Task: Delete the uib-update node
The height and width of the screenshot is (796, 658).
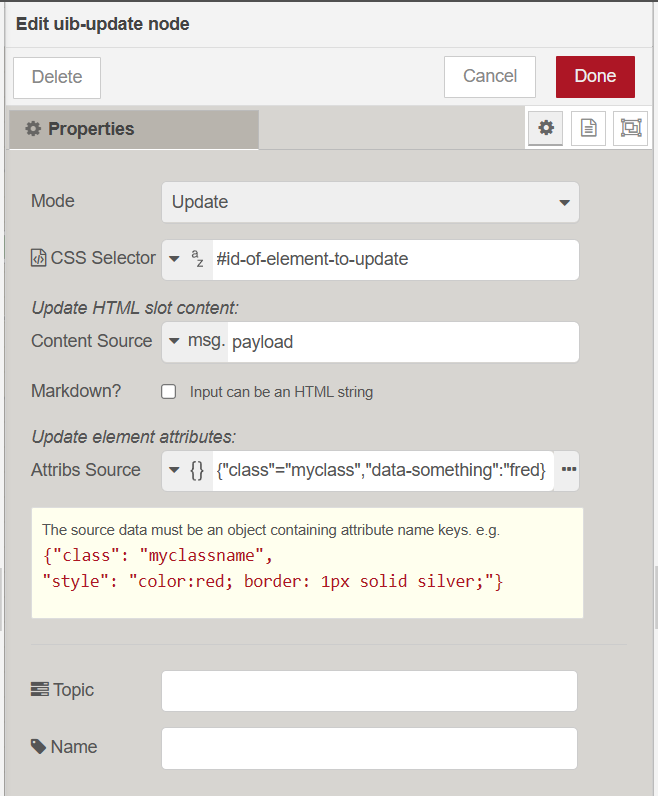Action: [57, 78]
